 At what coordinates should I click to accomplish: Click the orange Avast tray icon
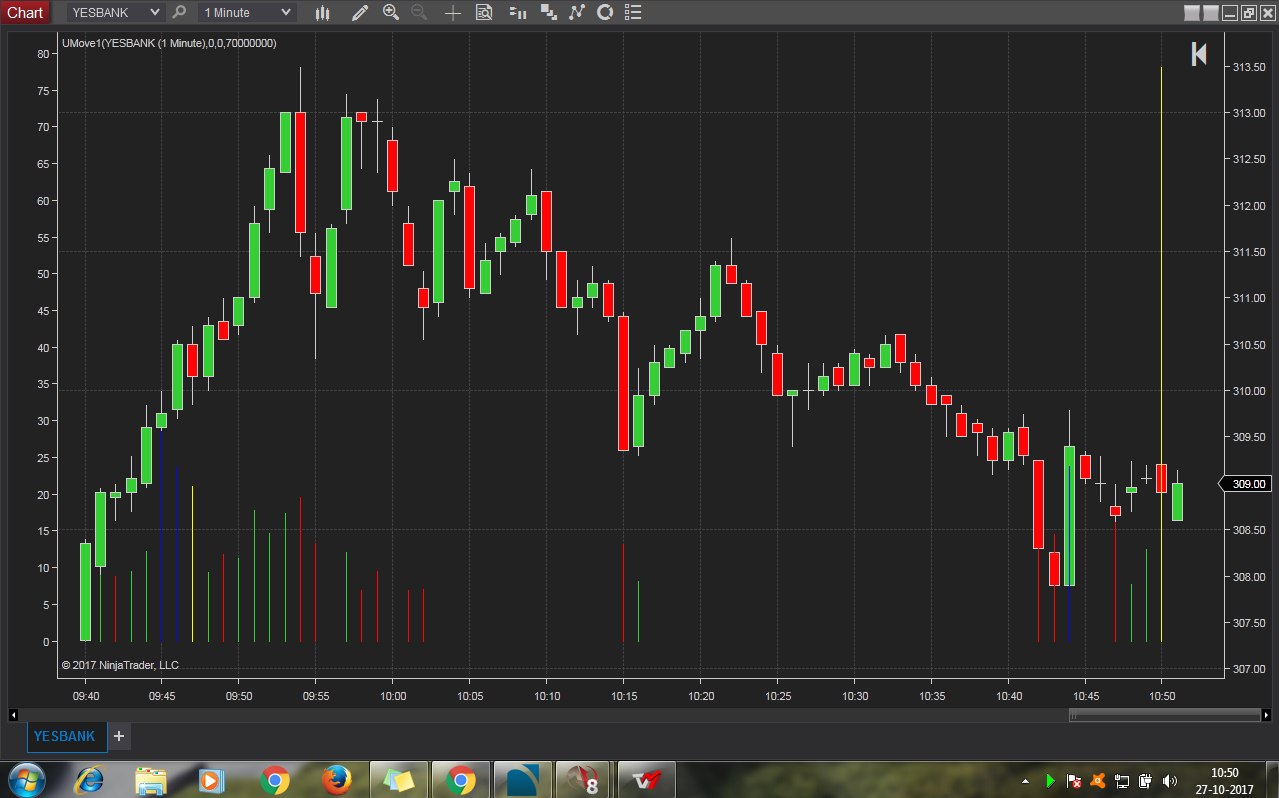1097,780
